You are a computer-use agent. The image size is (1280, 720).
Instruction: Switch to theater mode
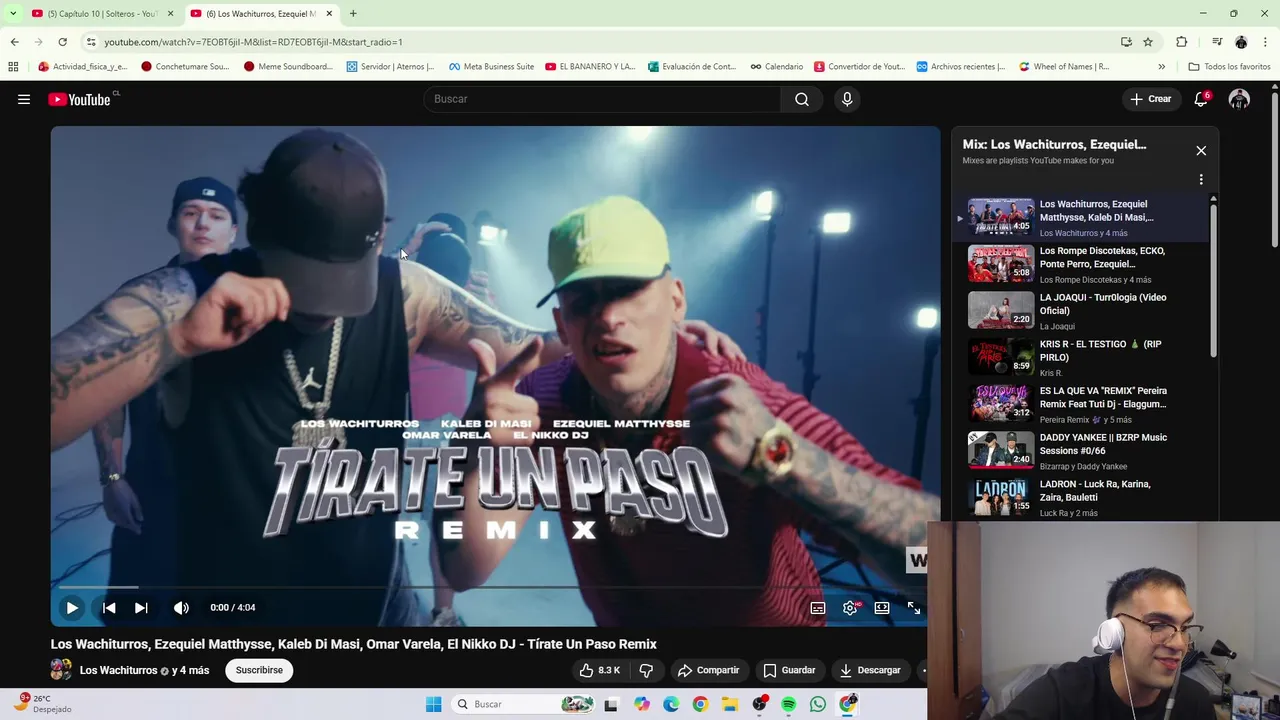[882, 607]
